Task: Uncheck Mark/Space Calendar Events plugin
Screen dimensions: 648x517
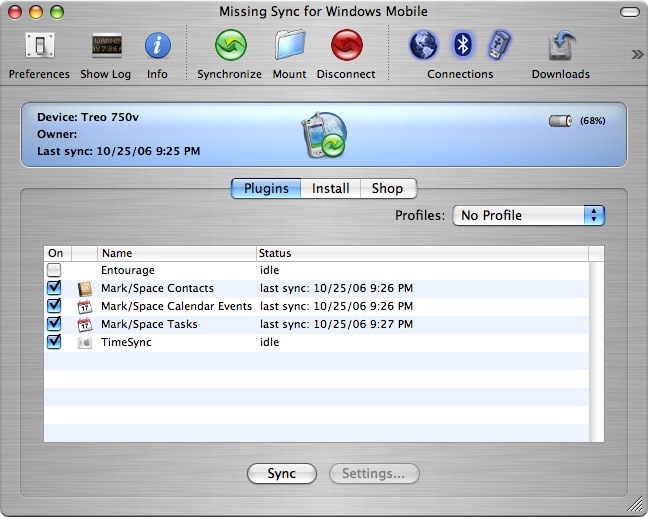Action: tap(54, 306)
